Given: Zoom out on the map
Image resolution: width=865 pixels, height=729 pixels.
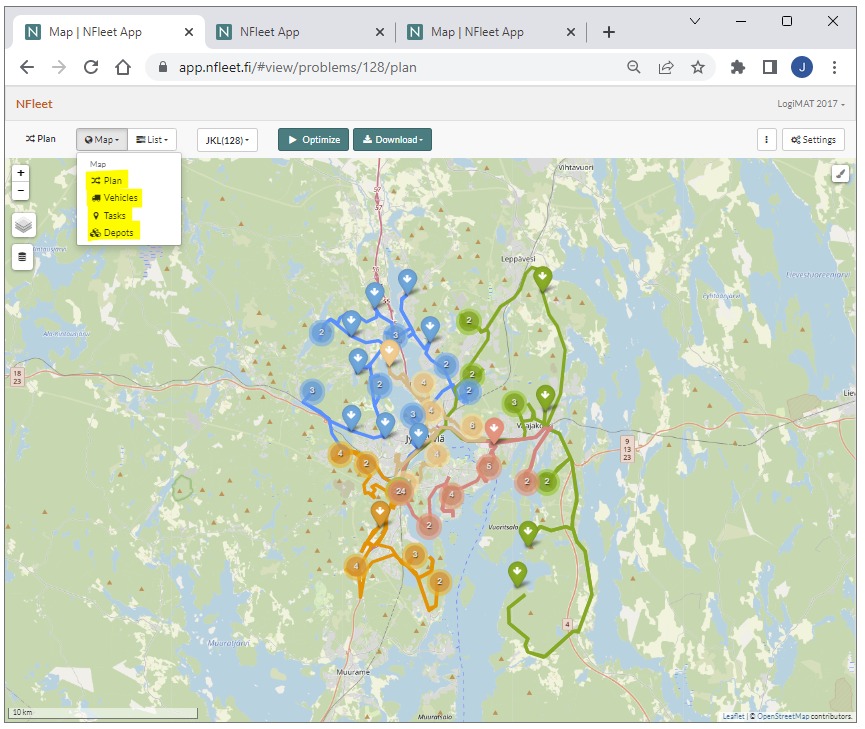Looking at the screenshot, I should pos(21,191).
